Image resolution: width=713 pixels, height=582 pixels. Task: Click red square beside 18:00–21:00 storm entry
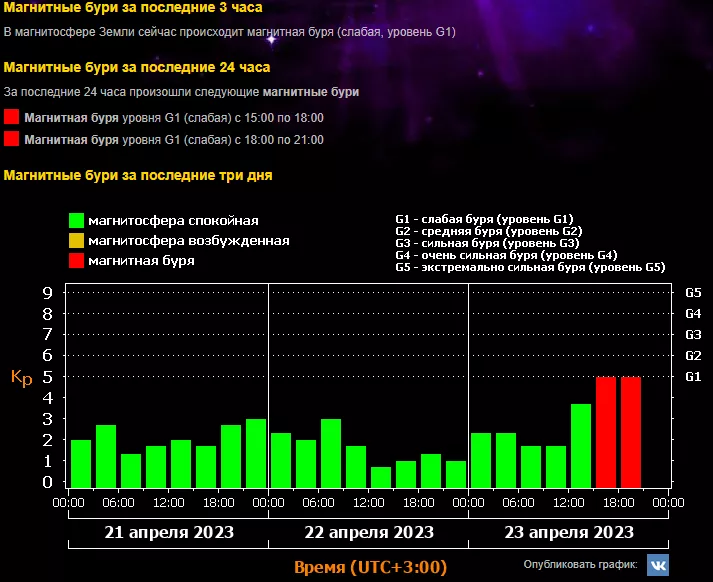11,139
